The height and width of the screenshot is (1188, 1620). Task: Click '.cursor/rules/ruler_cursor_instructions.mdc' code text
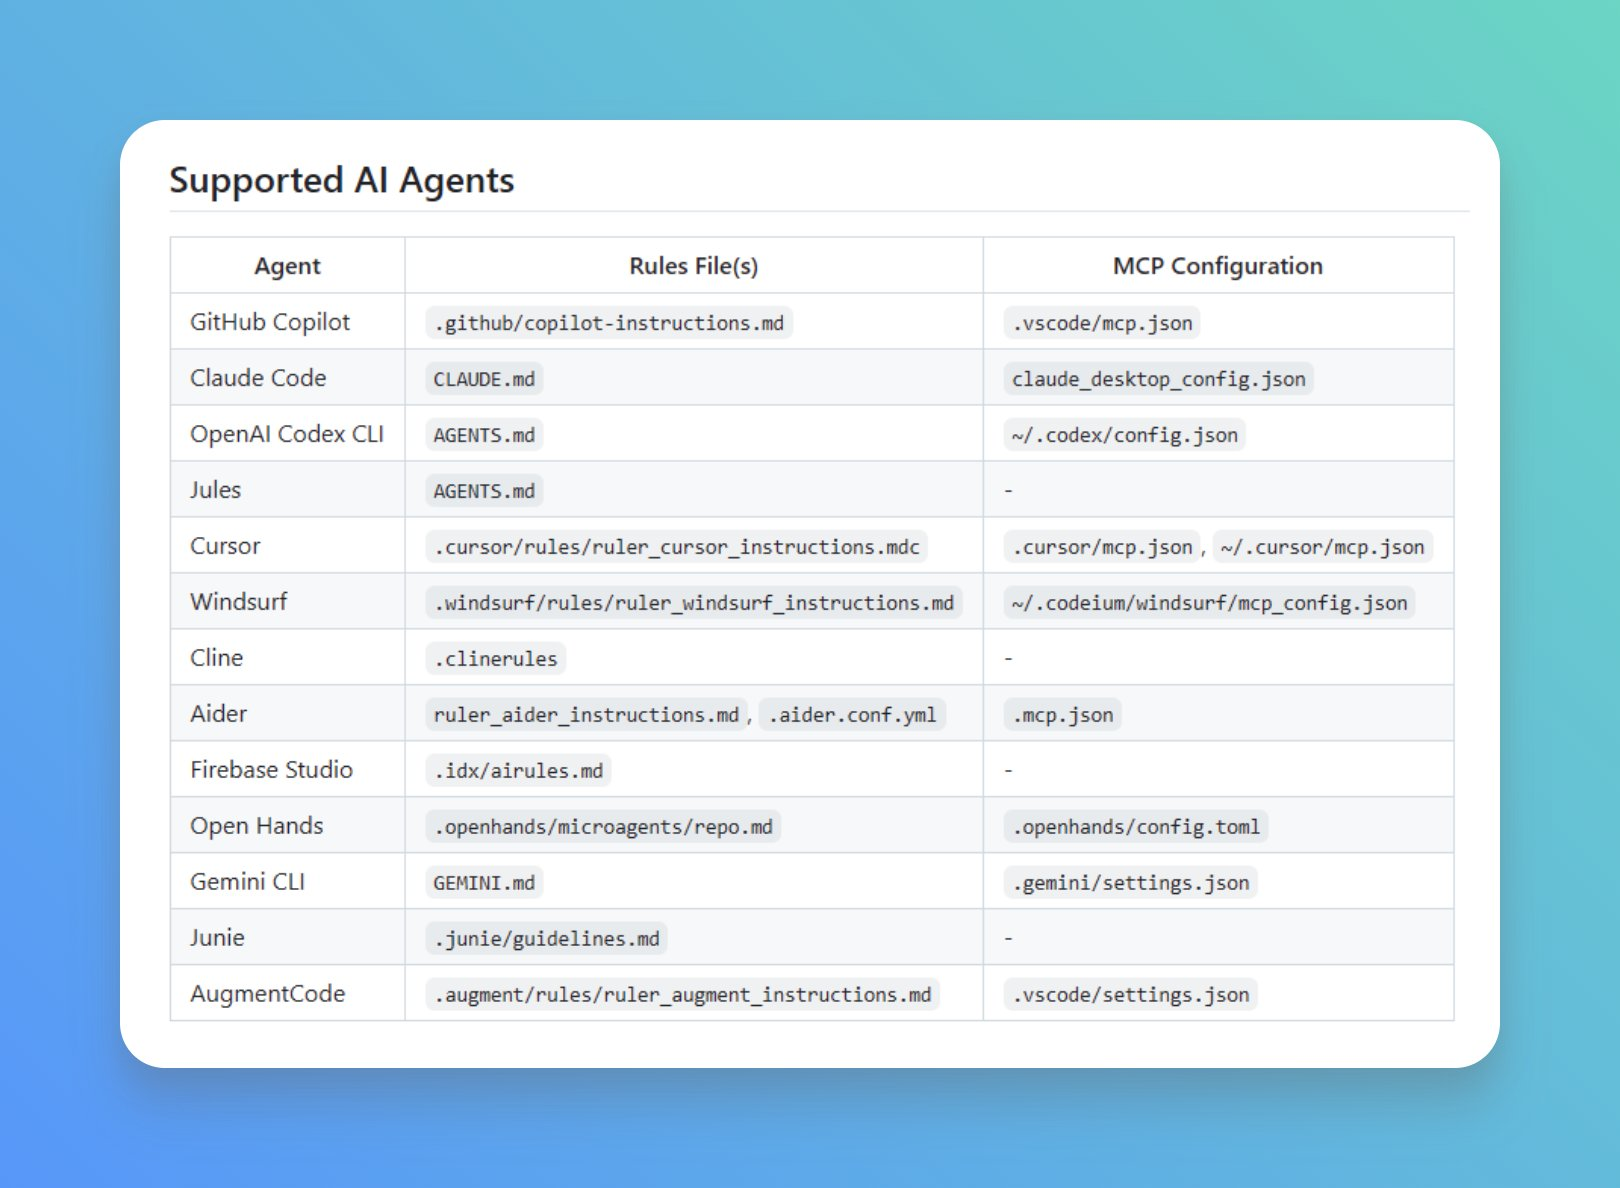click(x=677, y=547)
